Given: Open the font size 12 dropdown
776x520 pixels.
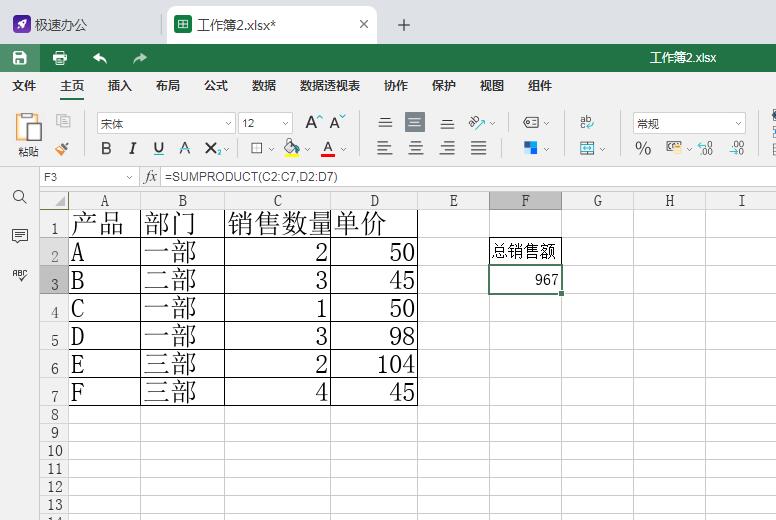Looking at the screenshot, I should (x=286, y=123).
